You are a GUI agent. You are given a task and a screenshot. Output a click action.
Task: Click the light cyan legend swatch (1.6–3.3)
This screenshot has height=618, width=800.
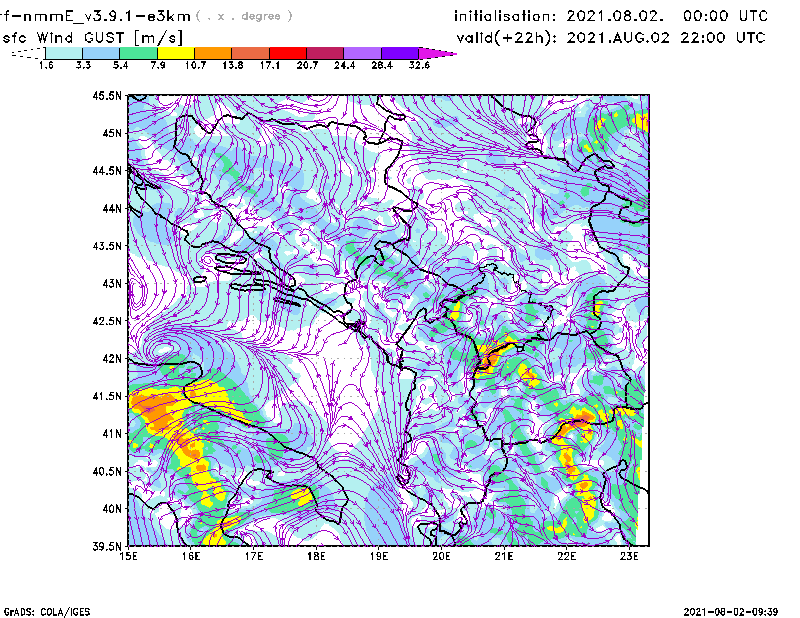(64, 53)
